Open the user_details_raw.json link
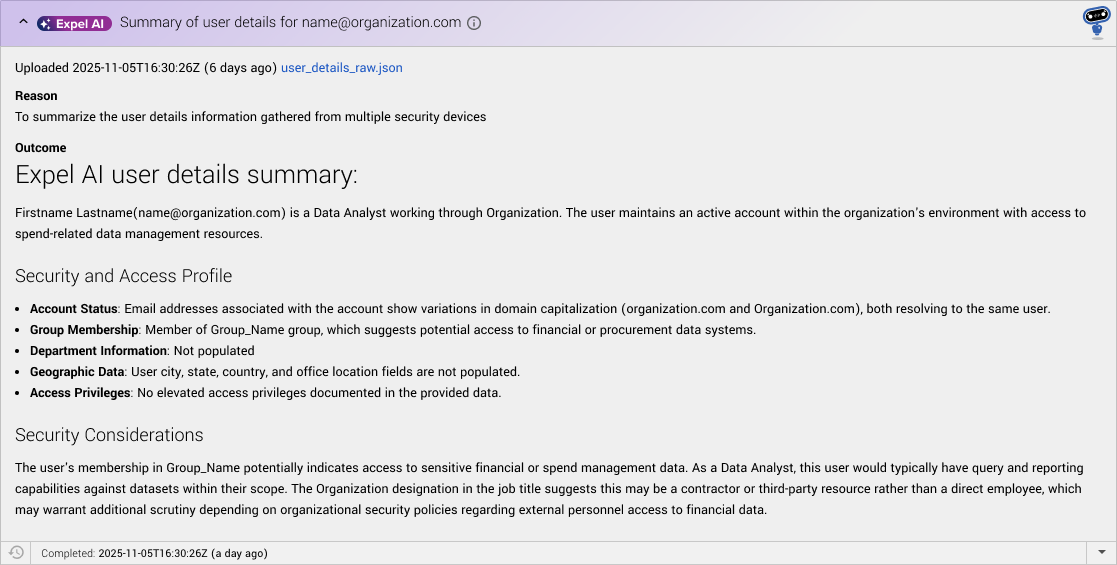Viewport: 1117px width, 565px height. [341, 68]
